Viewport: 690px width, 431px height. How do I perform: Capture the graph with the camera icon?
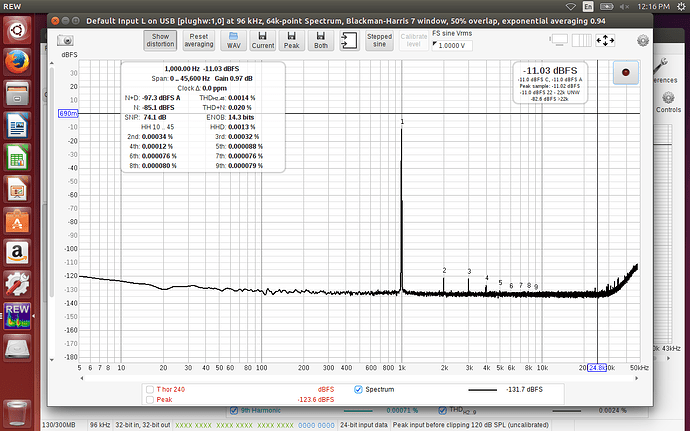[65, 41]
